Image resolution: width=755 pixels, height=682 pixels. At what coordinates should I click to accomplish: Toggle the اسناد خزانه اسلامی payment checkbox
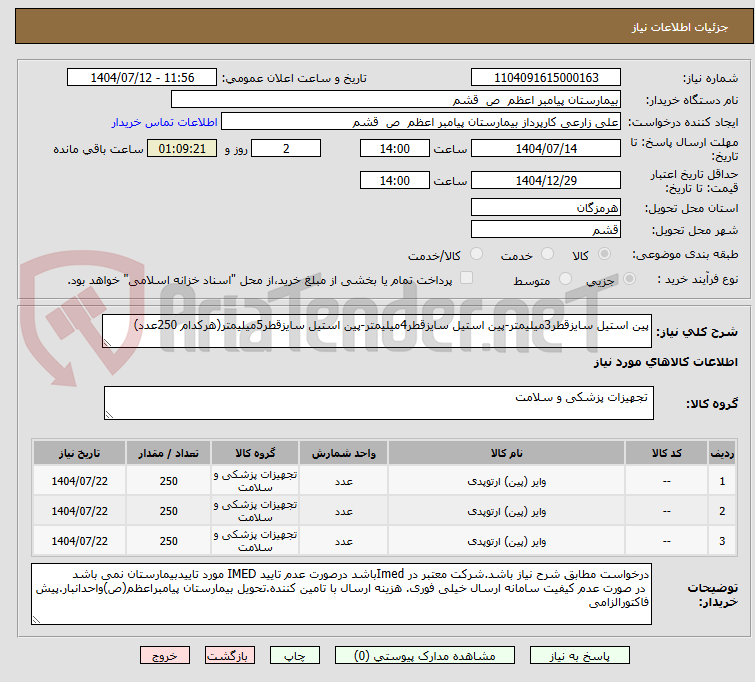[x=466, y=279]
